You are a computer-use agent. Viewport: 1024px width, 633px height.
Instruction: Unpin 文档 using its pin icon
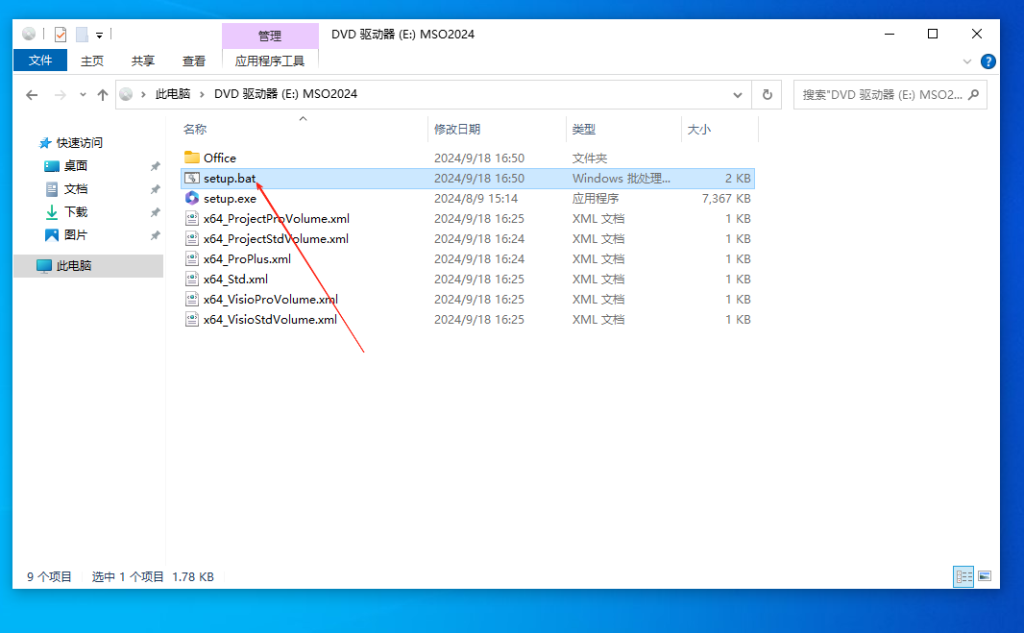click(x=155, y=189)
